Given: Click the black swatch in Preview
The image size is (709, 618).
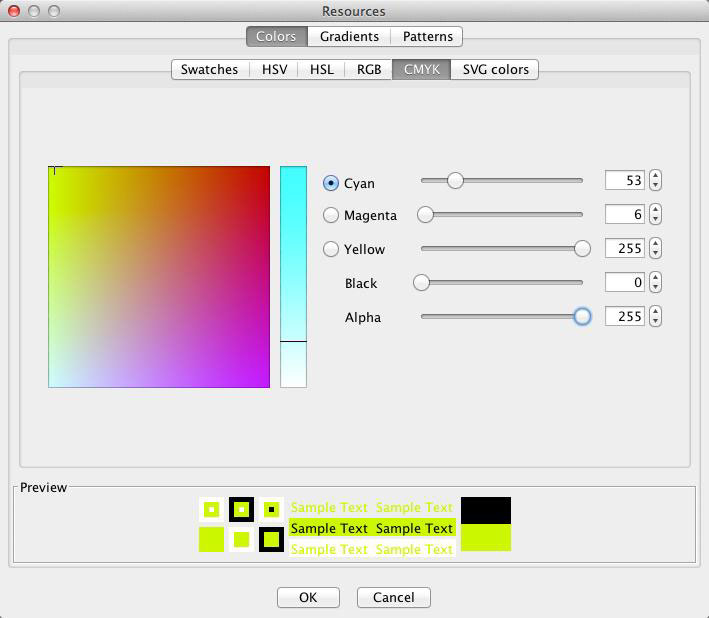Looking at the screenshot, I should point(486,510).
